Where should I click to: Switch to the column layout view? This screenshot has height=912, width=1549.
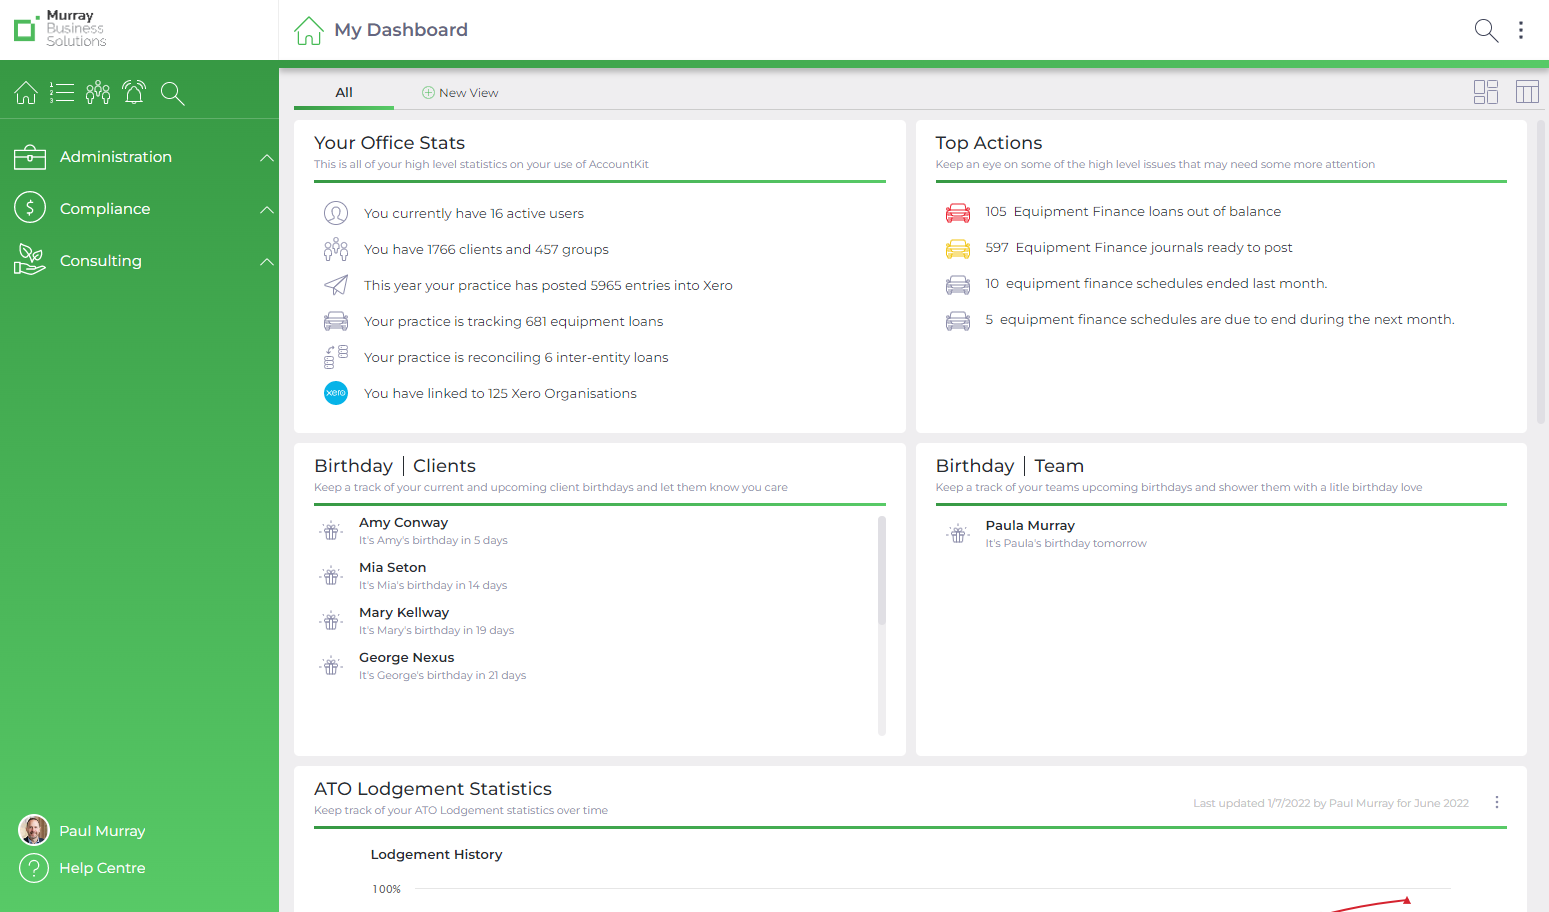1527,92
